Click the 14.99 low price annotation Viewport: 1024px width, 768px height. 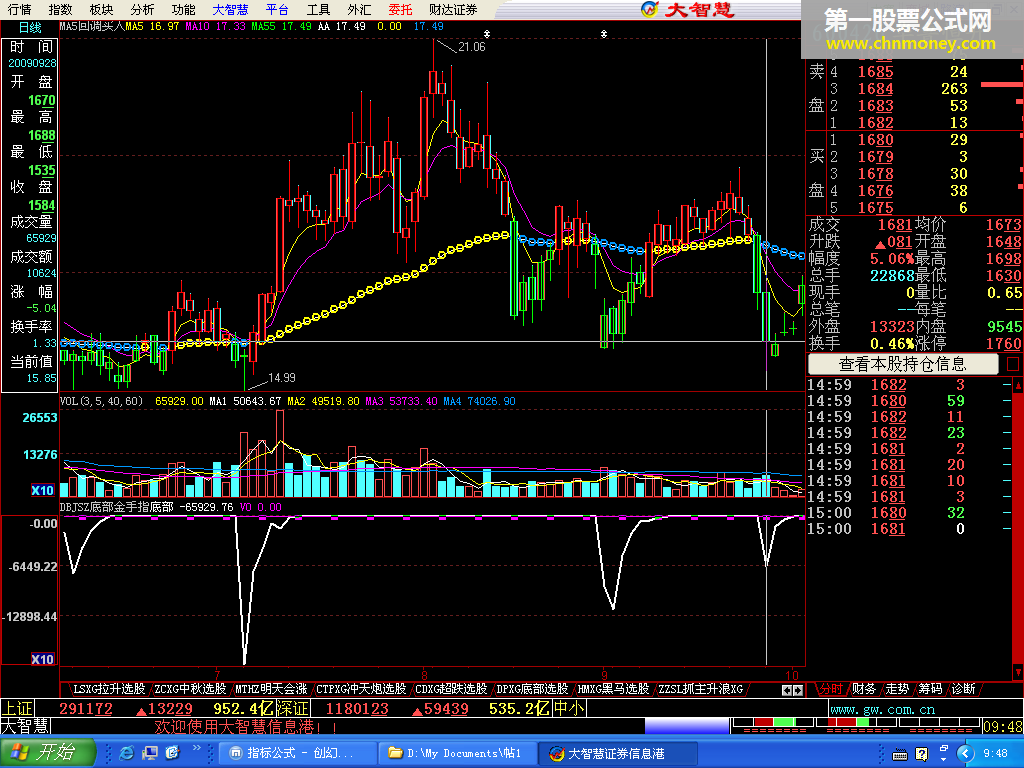click(x=281, y=378)
